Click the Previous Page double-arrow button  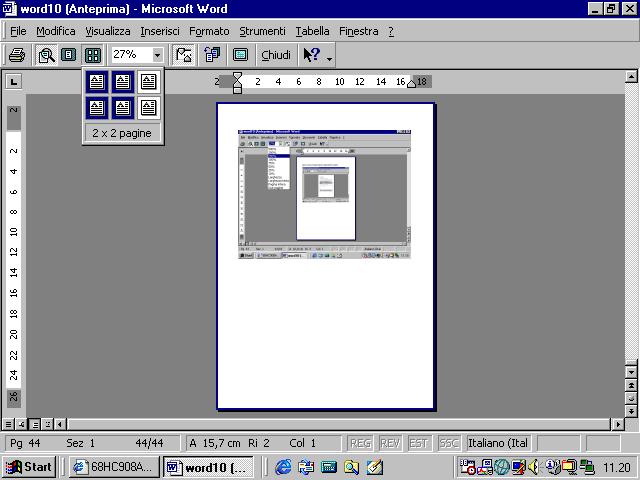click(x=631, y=385)
